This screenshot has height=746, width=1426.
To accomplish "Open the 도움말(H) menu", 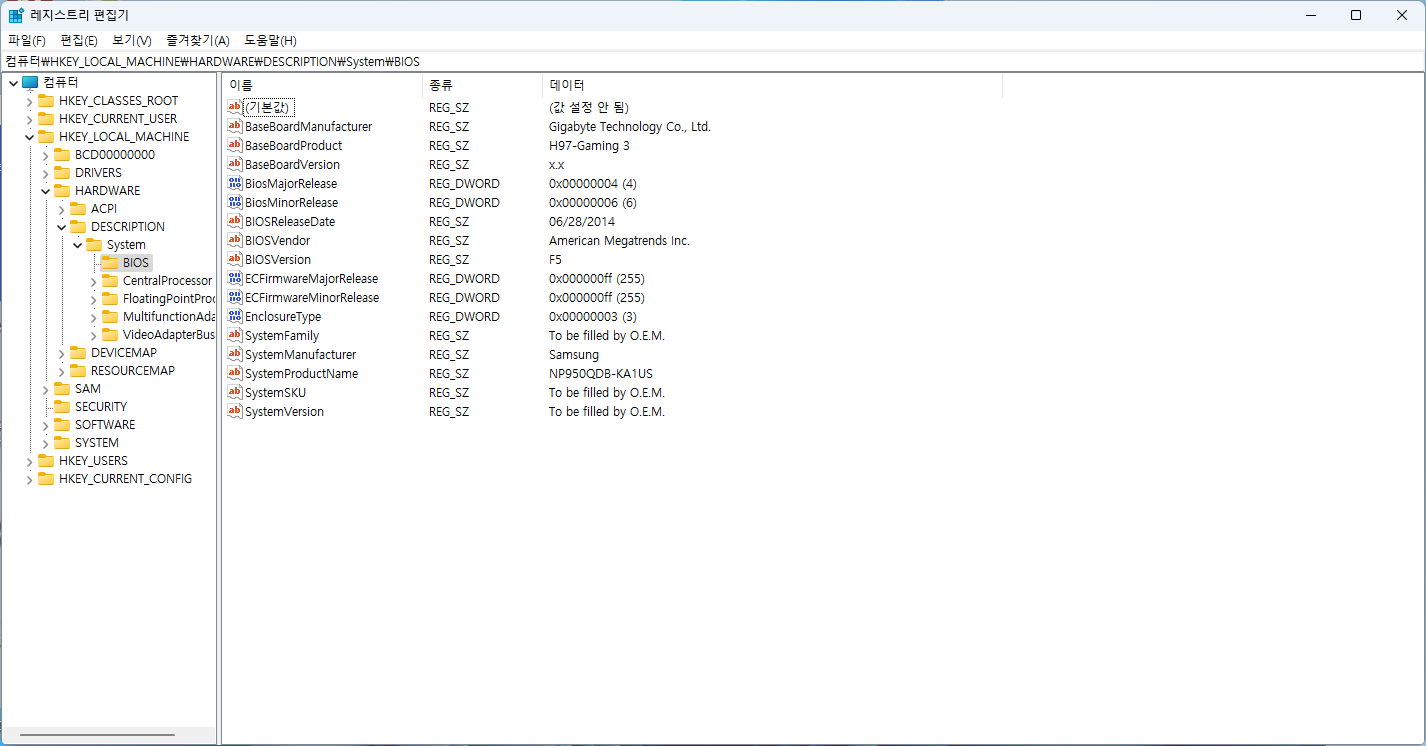I will [271, 40].
